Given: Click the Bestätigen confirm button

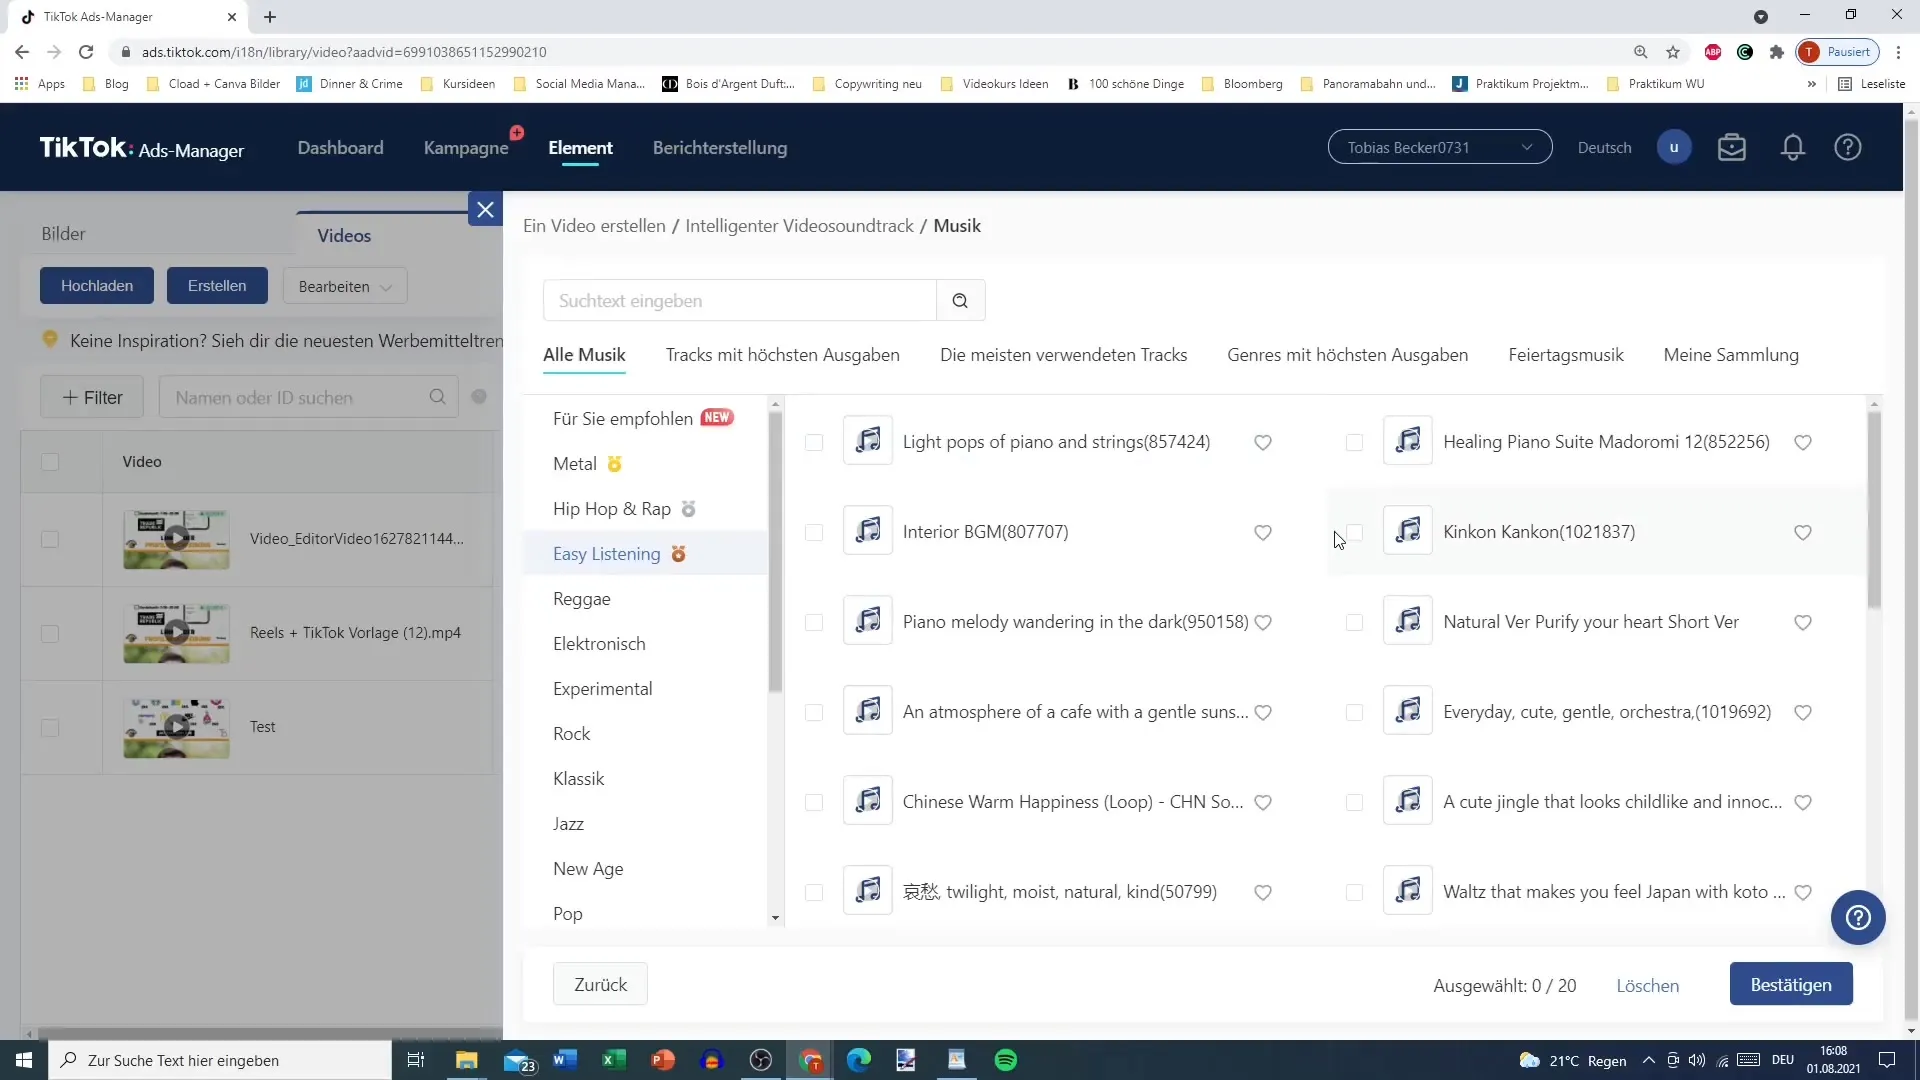Looking at the screenshot, I should [1791, 984].
